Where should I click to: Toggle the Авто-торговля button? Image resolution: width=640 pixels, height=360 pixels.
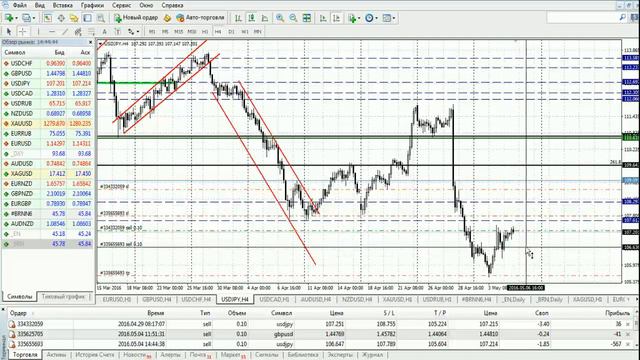tap(200, 18)
